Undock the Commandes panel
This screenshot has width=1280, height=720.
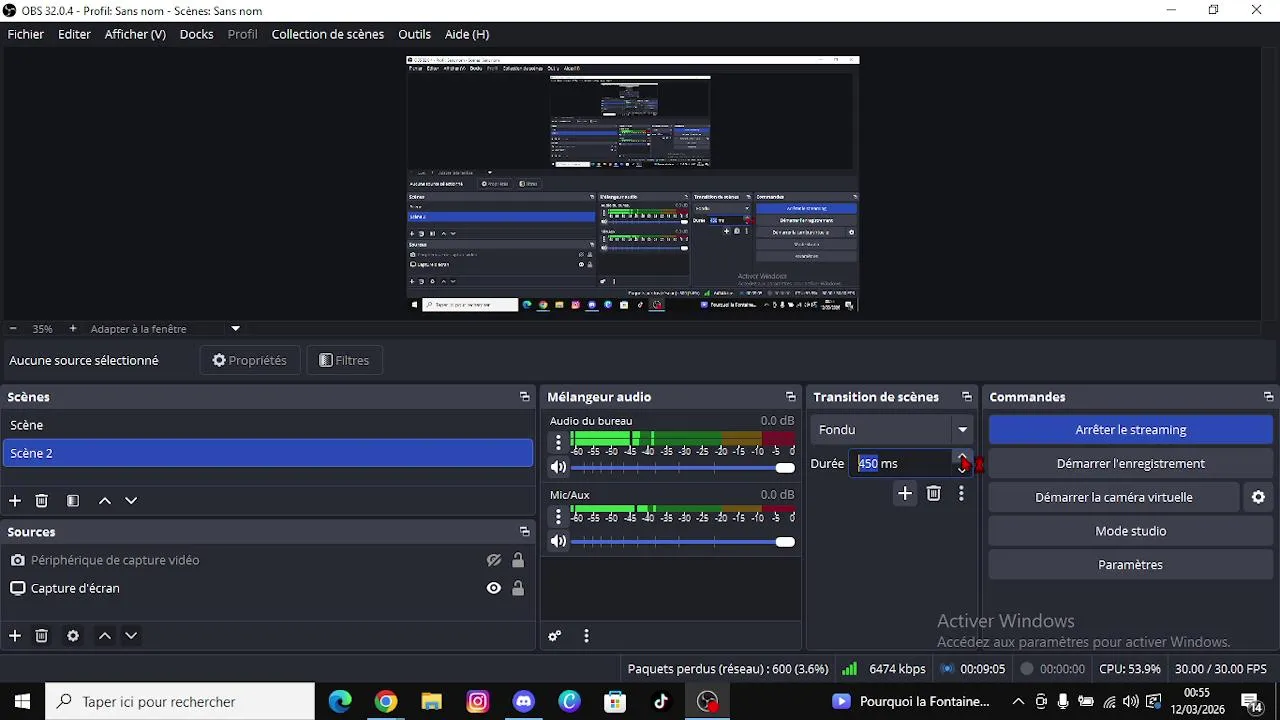pyautogui.click(x=1268, y=397)
